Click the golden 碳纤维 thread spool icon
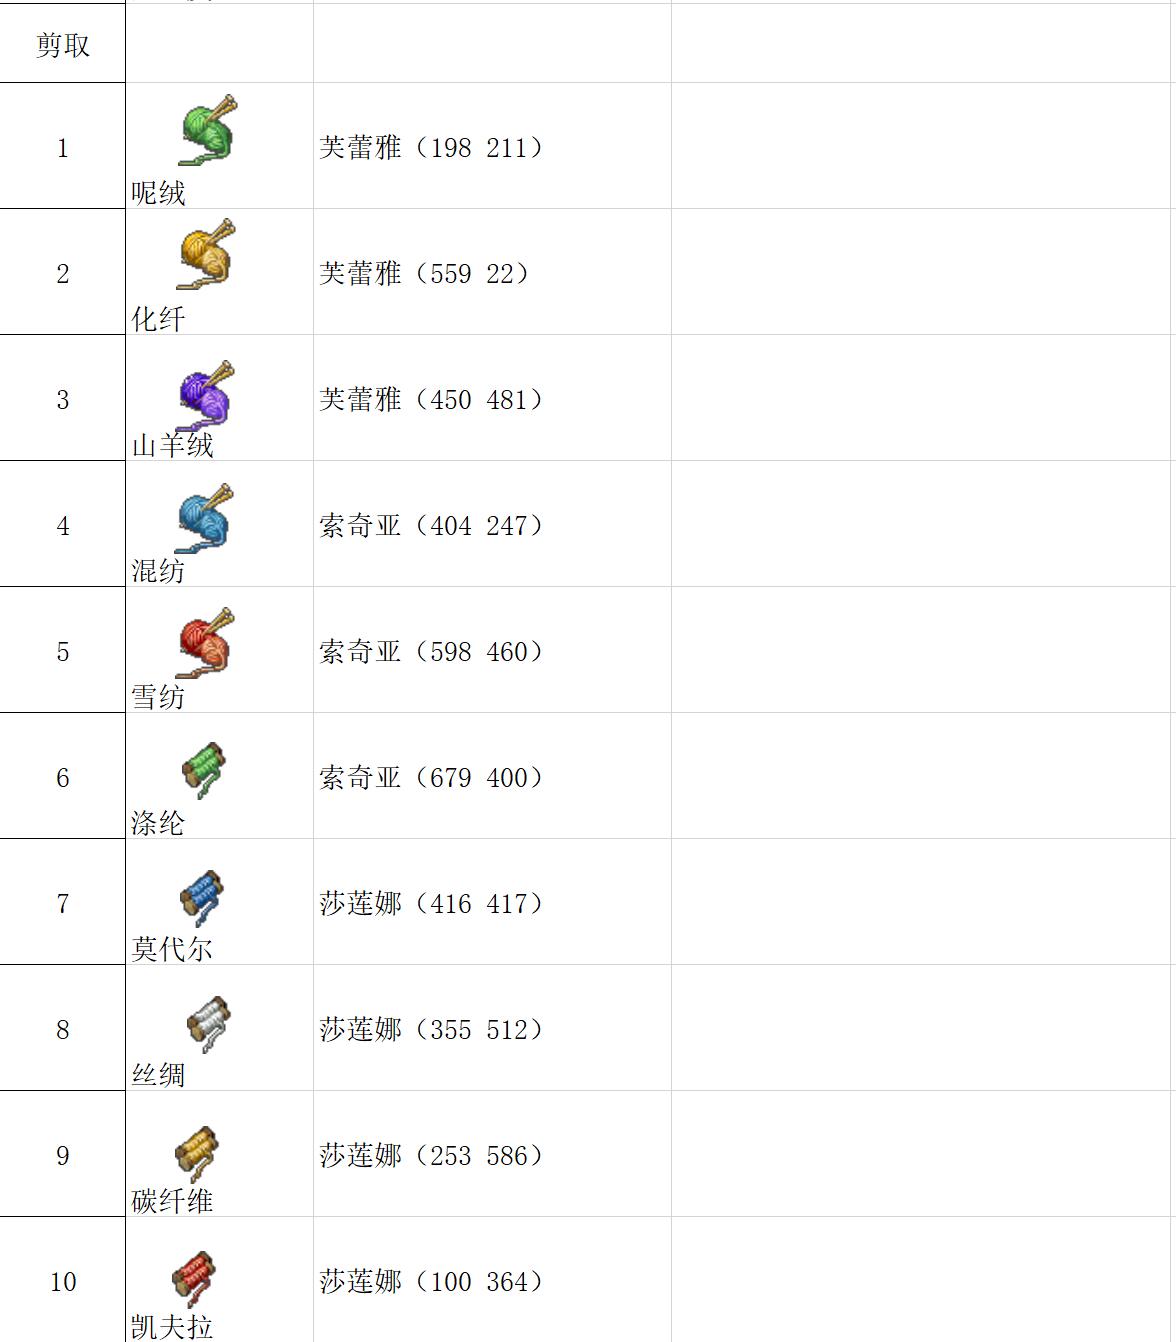1176x1342 pixels. (197, 1152)
